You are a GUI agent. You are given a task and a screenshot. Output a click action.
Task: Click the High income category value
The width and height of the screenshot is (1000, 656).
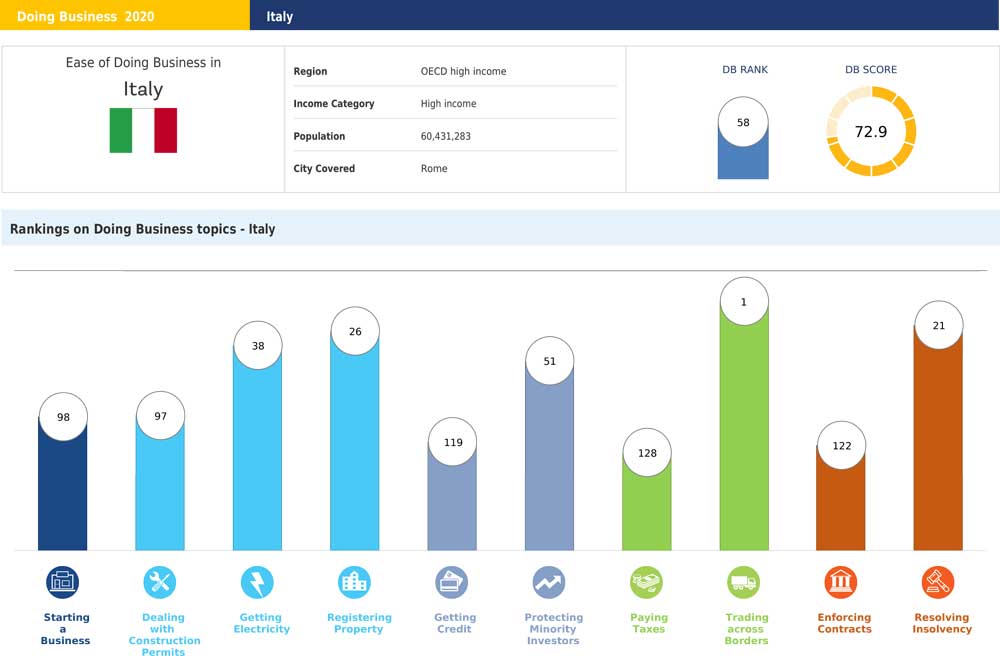pos(448,103)
